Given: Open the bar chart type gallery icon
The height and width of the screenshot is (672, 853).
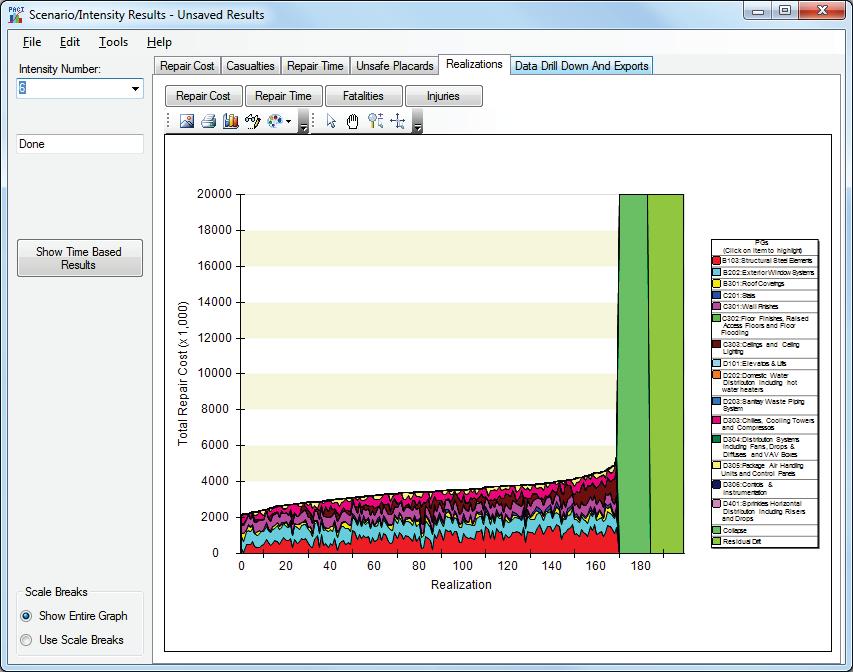Looking at the screenshot, I should point(231,121).
